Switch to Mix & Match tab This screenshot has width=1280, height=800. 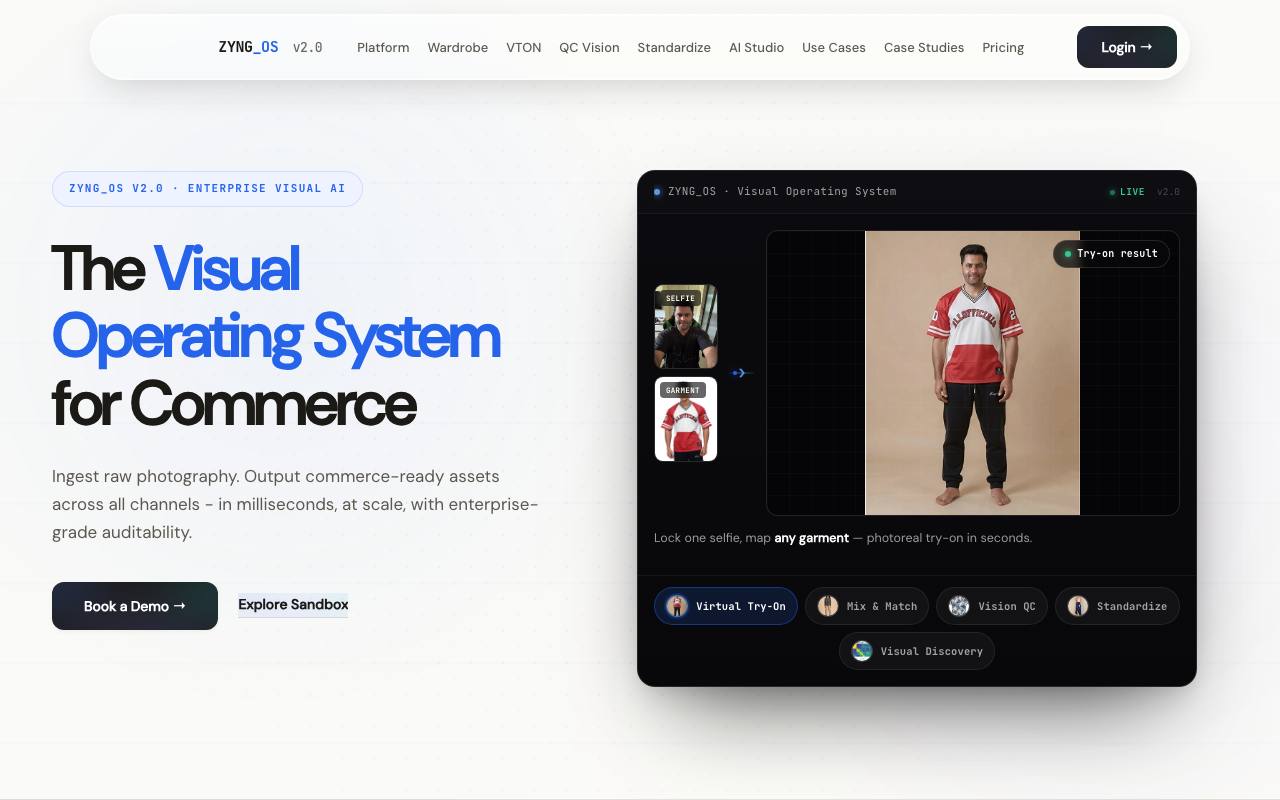click(x=867, y=606)
